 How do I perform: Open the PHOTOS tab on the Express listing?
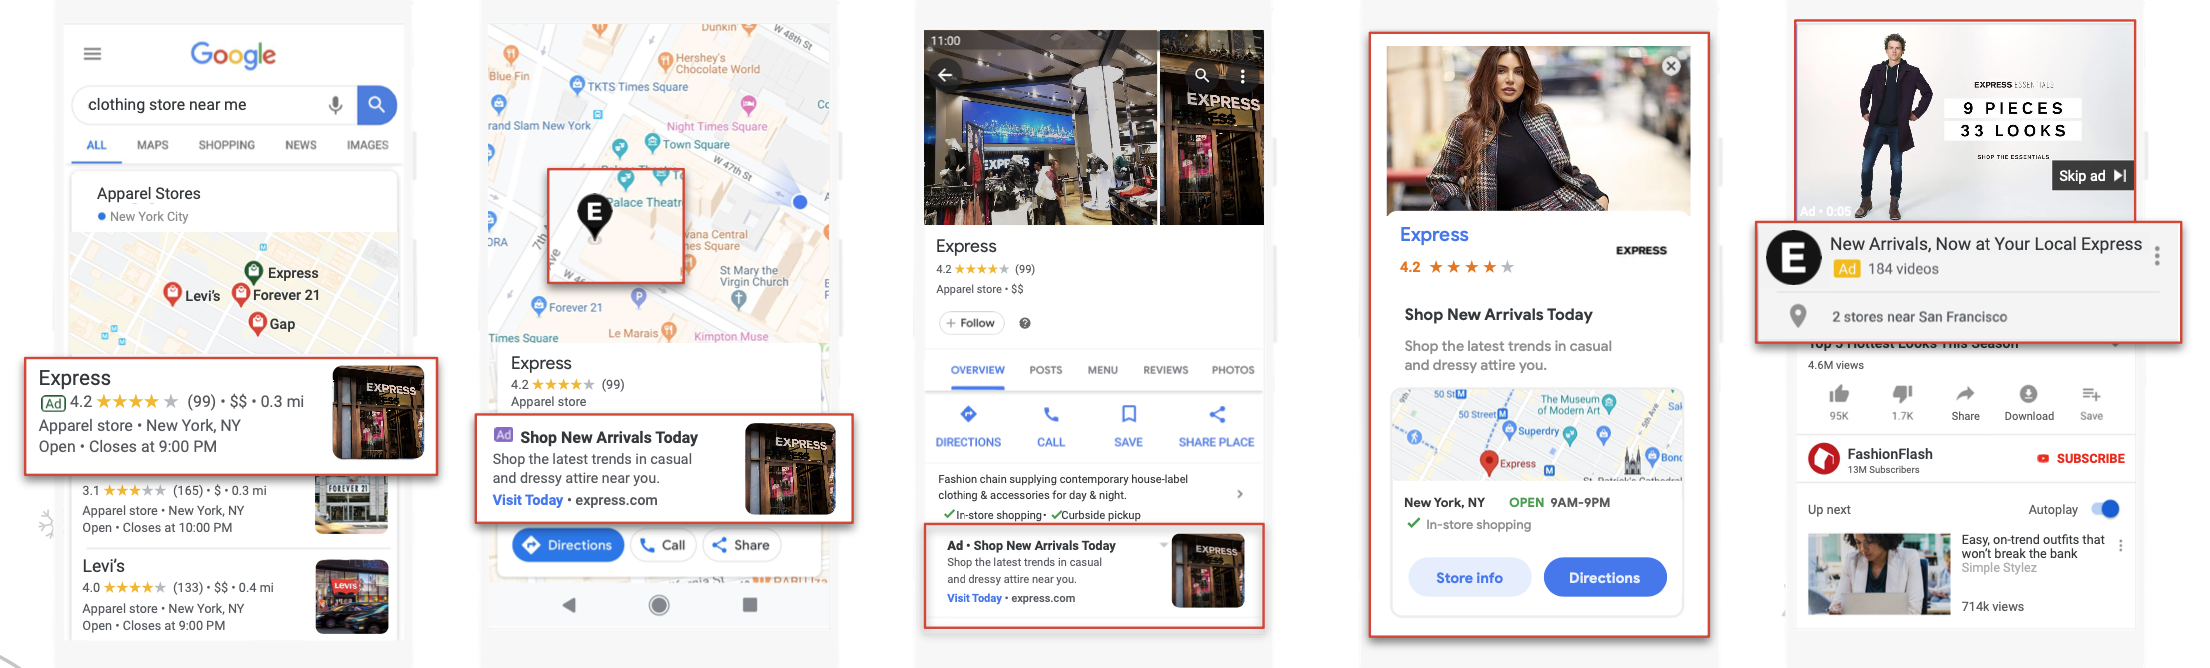tap(1233, 370)
